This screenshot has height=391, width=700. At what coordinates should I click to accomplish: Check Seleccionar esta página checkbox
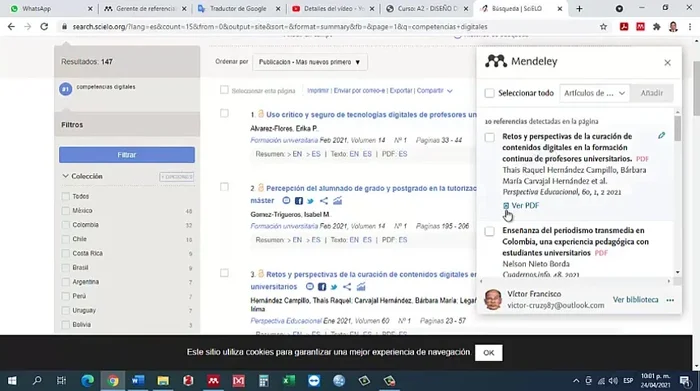tap(224, 90)
